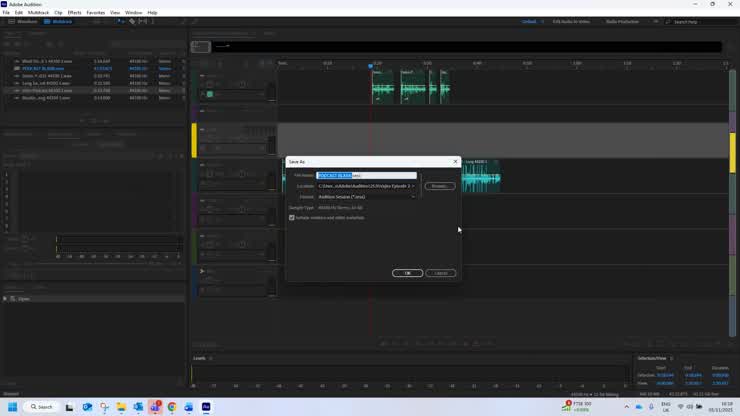Click the blue playhead marker on timeline ruler
This screenshot has height=416, width=740.
(370, 66)
